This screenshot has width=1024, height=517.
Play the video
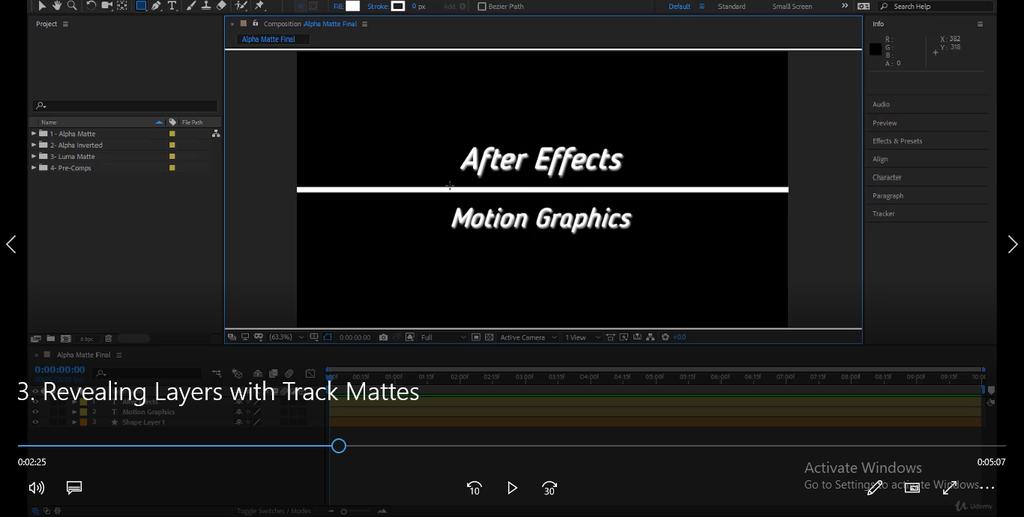(x=512, y=488)
